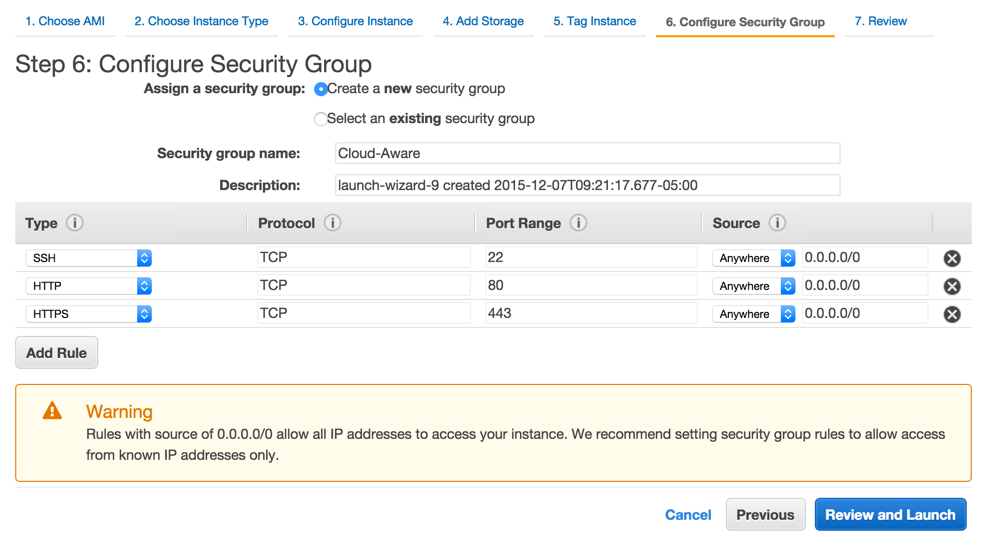Click the info icon next to Source
The height and width of the screenshot is (545, 981).
(x=777, y=223)
